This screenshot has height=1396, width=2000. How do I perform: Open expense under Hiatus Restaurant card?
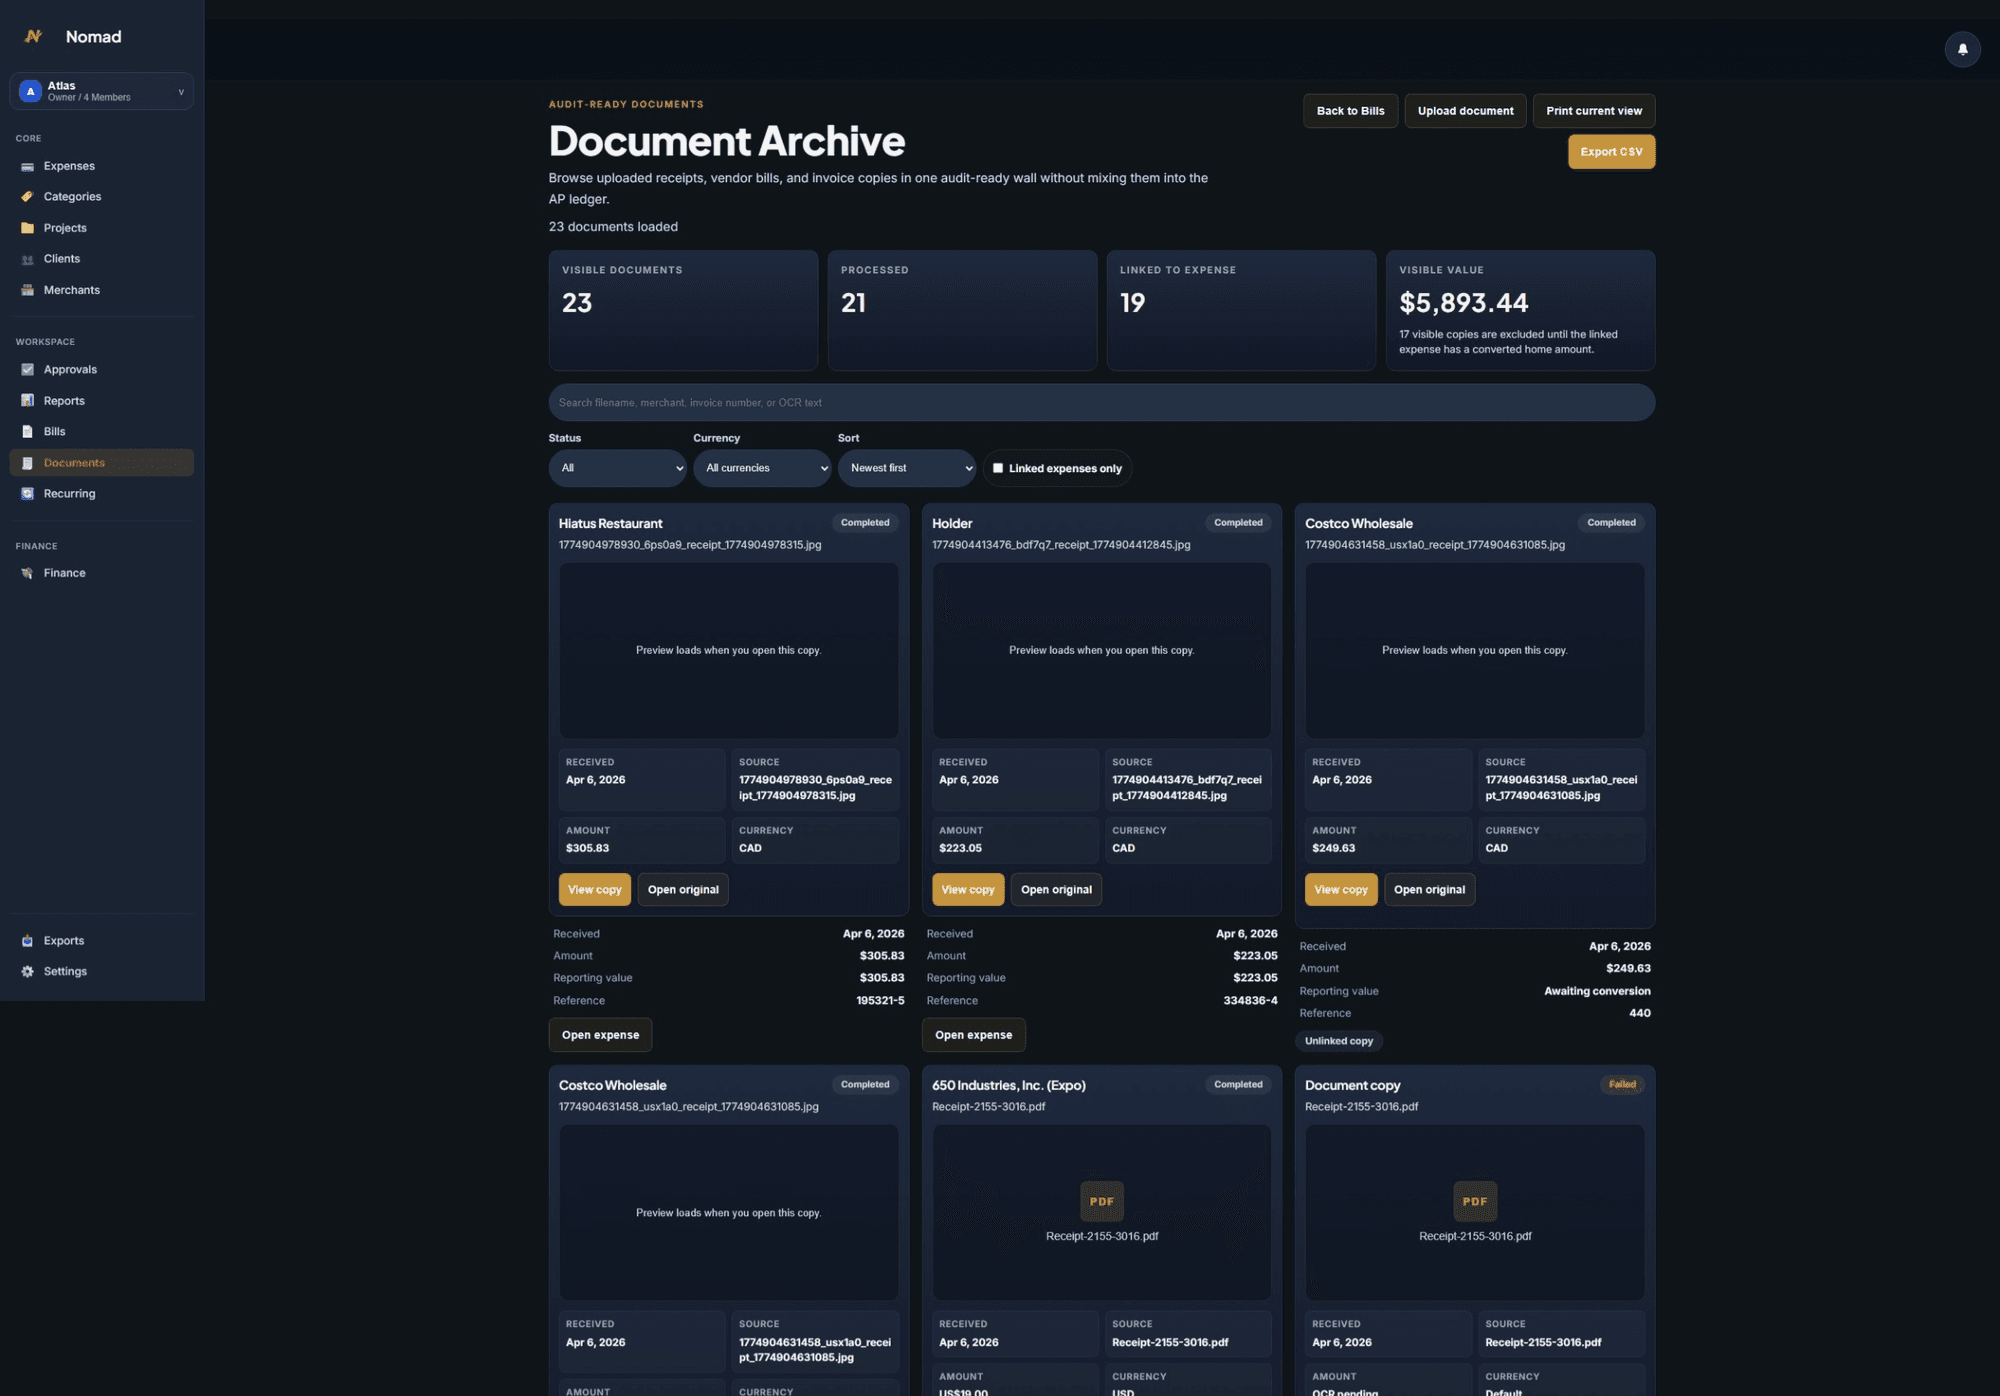click(600, 1034)
